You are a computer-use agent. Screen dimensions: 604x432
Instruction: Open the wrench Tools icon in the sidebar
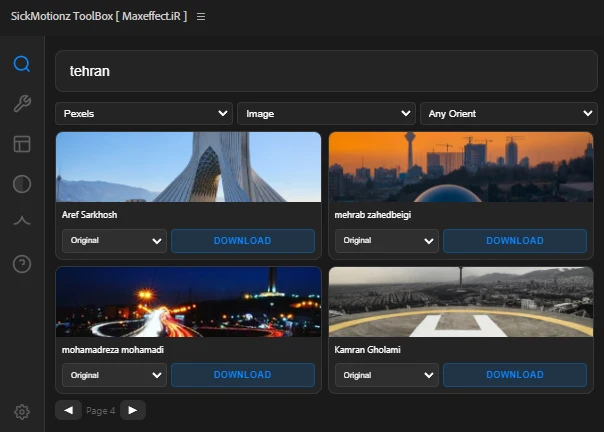click(22, 103)
